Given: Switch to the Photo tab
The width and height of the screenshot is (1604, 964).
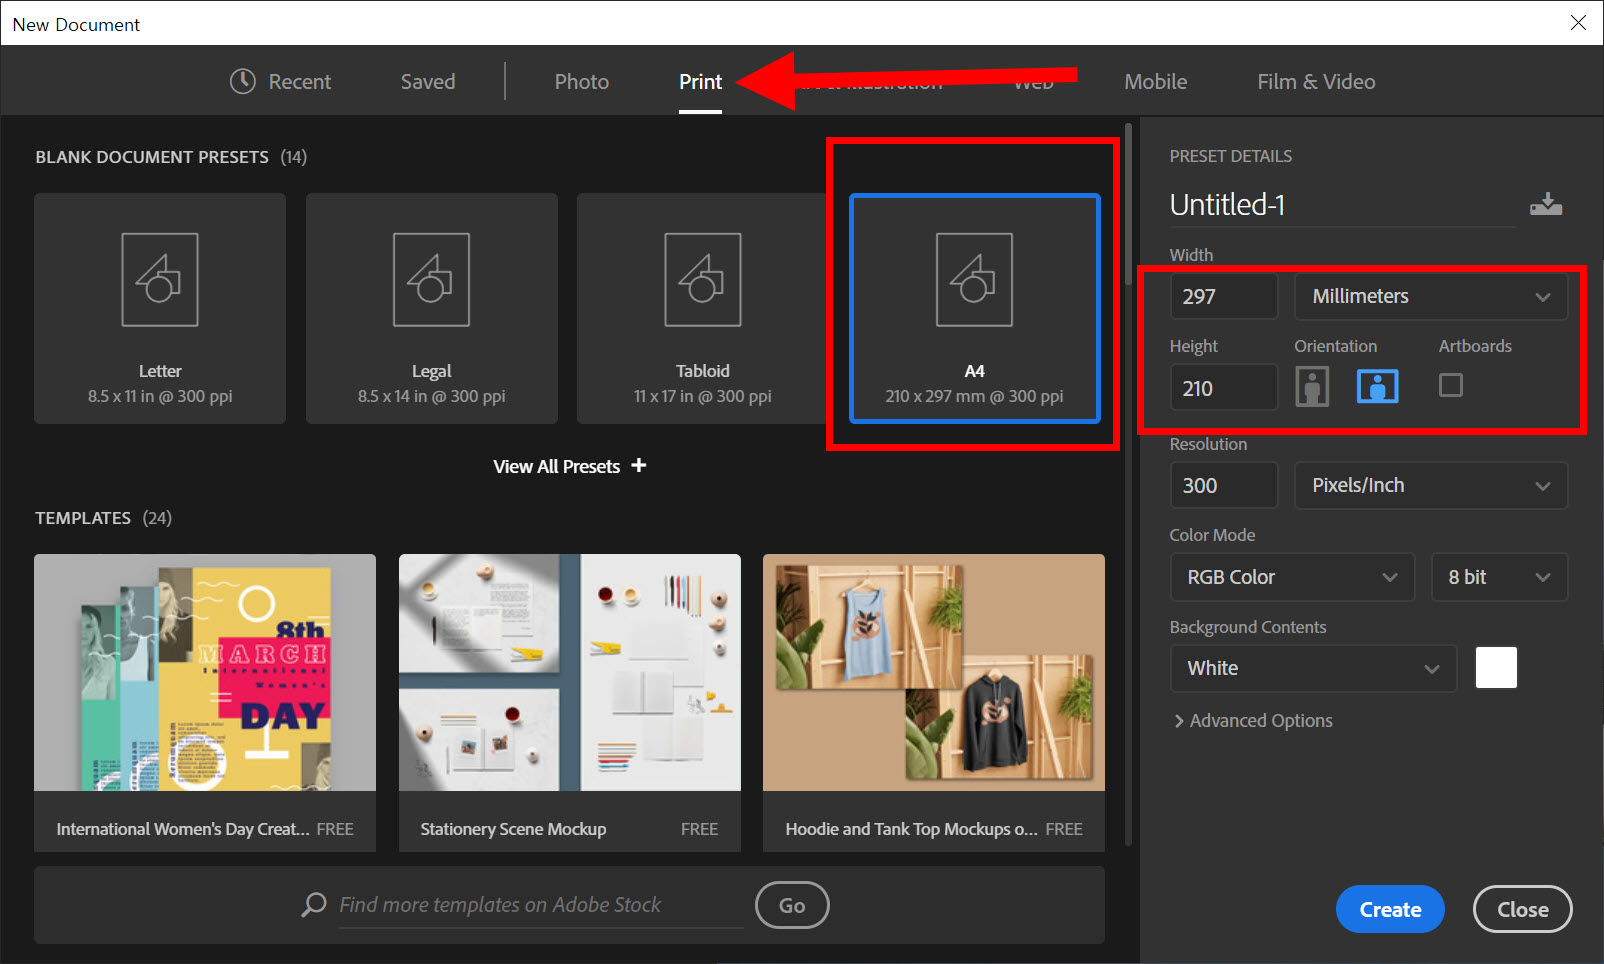Looking at the screenshot, I should [x=582, y=82].
